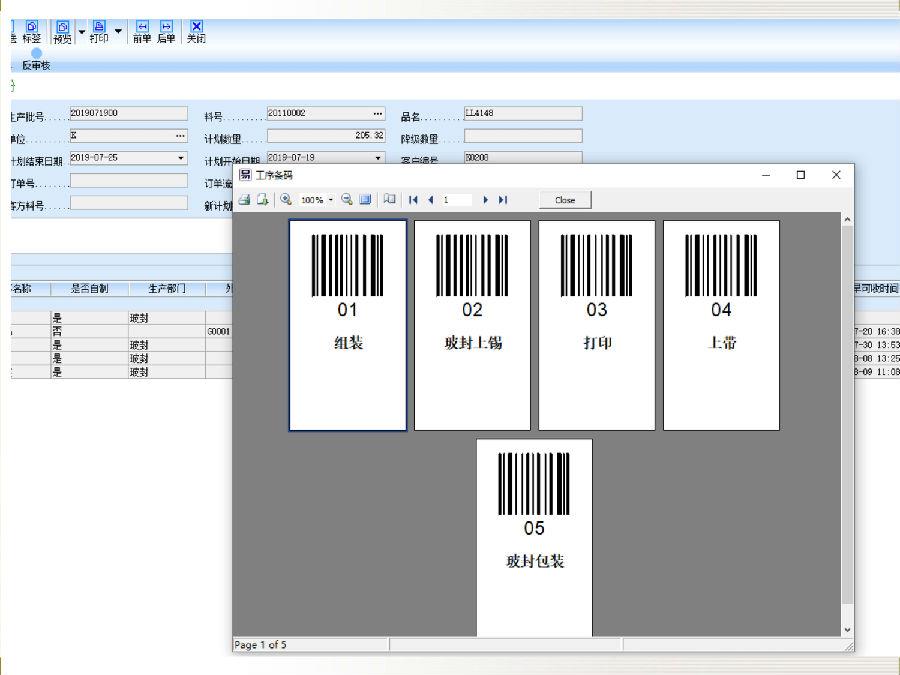Click the empty 客方料号 field

[129, 203]
